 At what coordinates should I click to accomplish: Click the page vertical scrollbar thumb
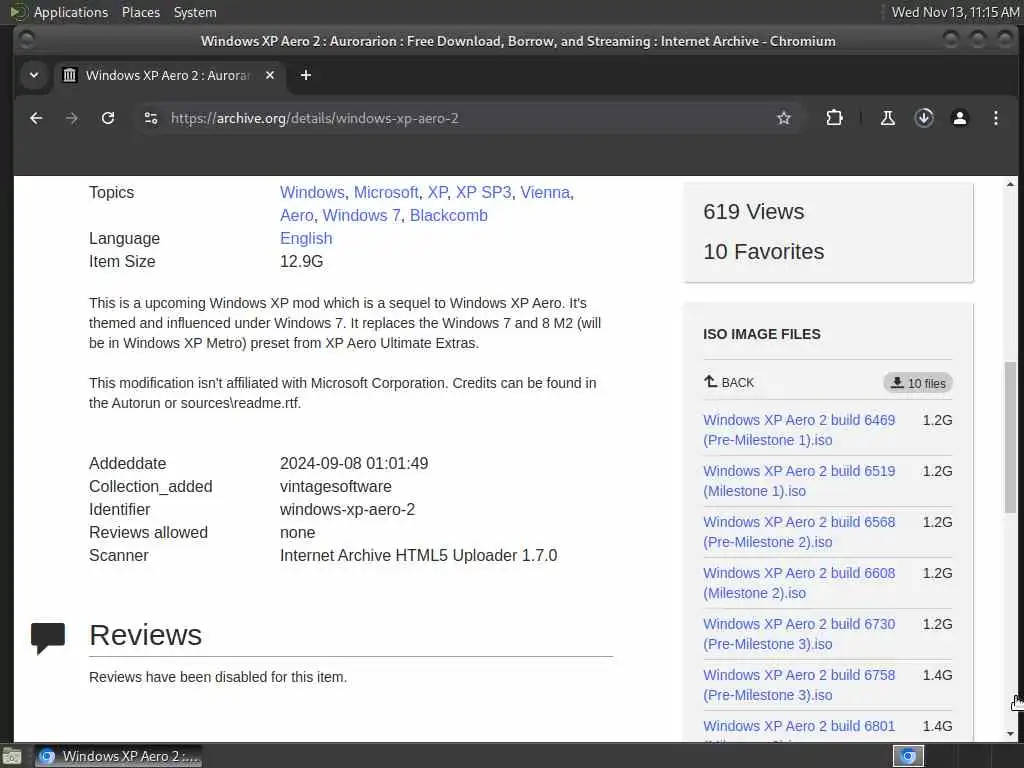point(1010,437)
